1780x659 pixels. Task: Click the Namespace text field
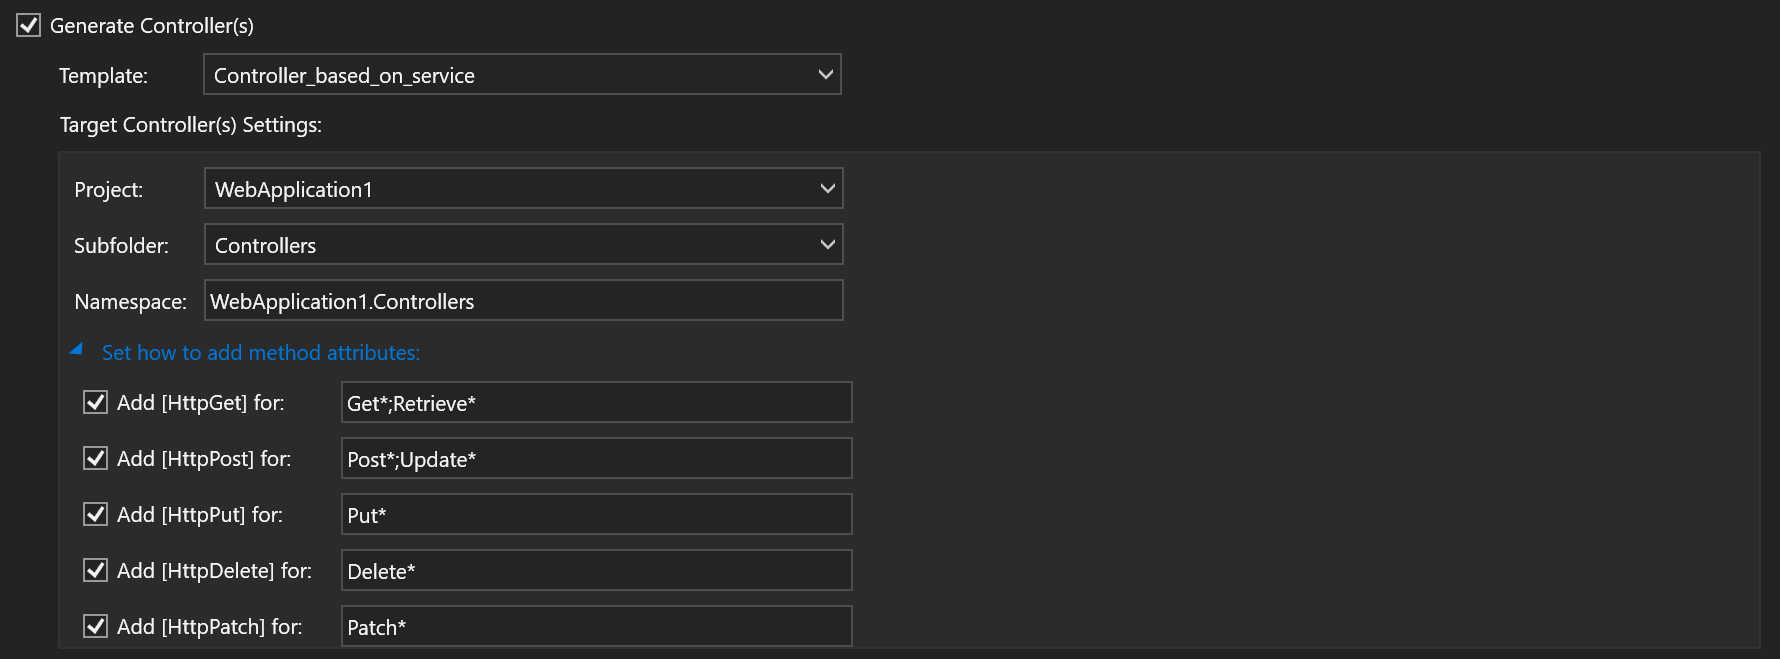(x=523, y=301)
